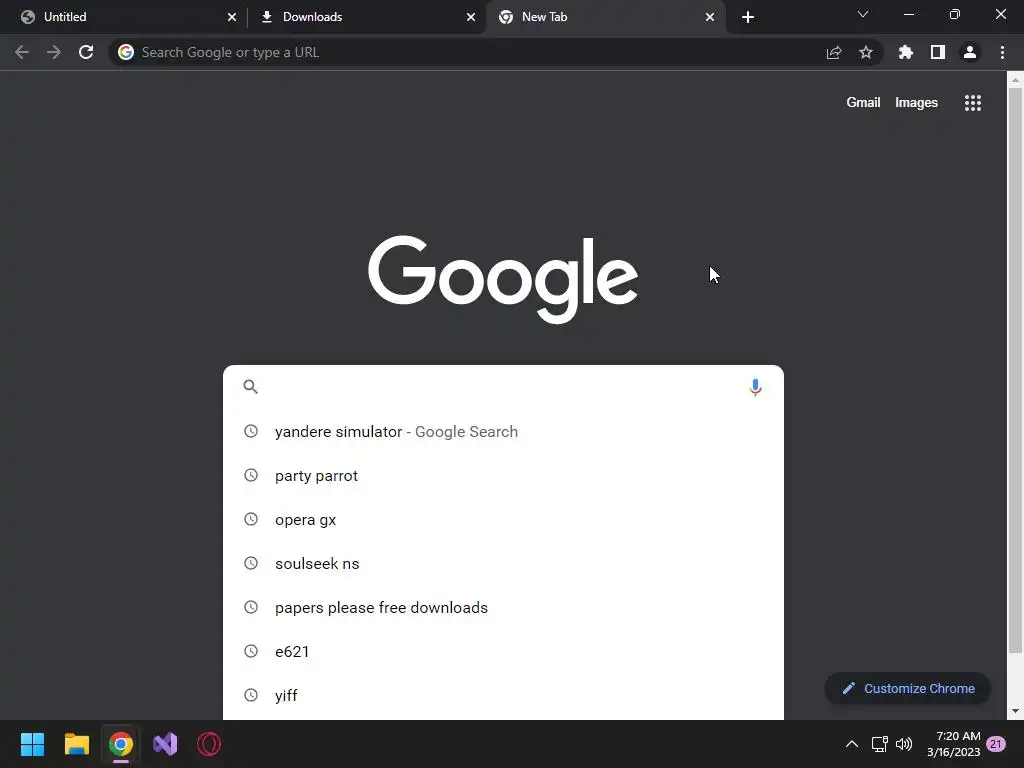The width and height of the screenshot is (1024, 768).
Task: Open the Chrome three-dot menu
Action: (x=1002, y=52)
